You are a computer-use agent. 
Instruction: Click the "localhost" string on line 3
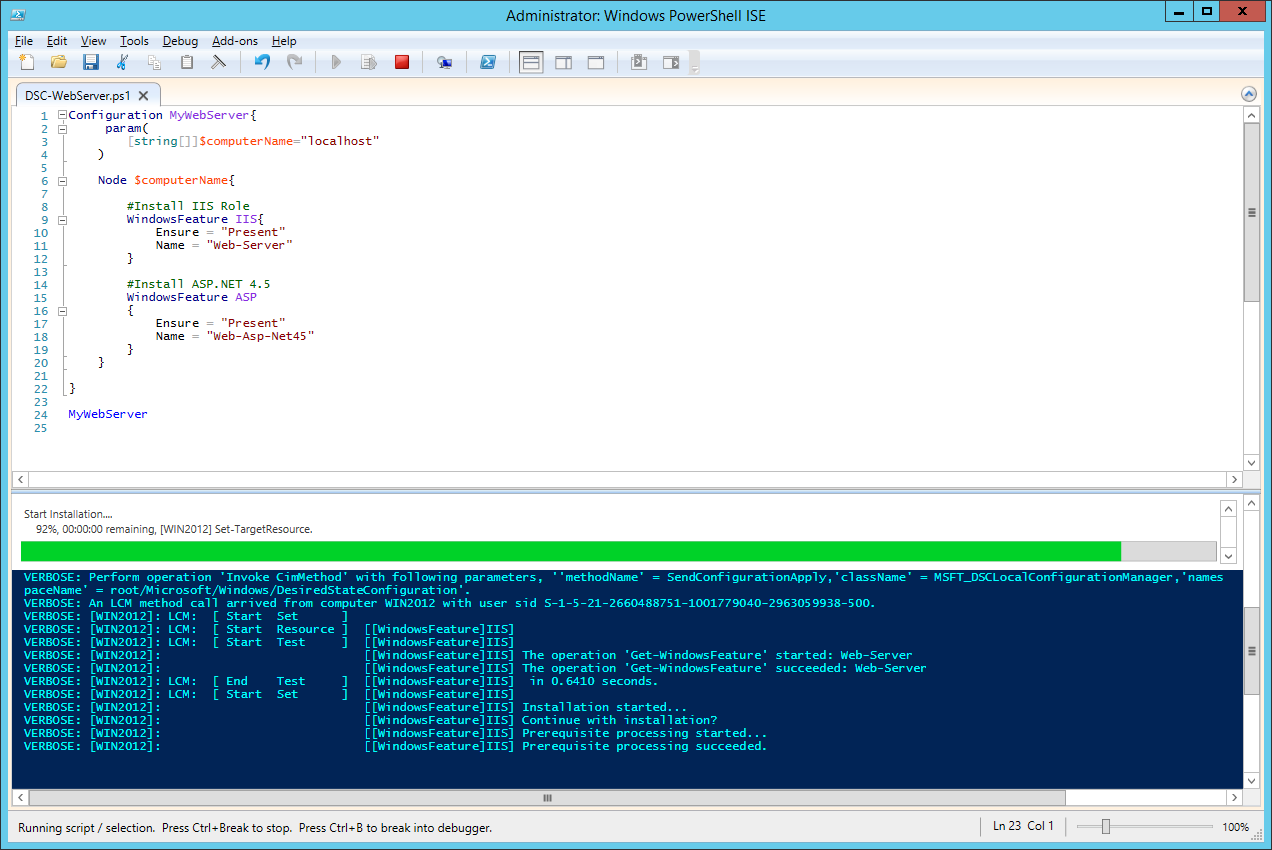tap(340, 141)
